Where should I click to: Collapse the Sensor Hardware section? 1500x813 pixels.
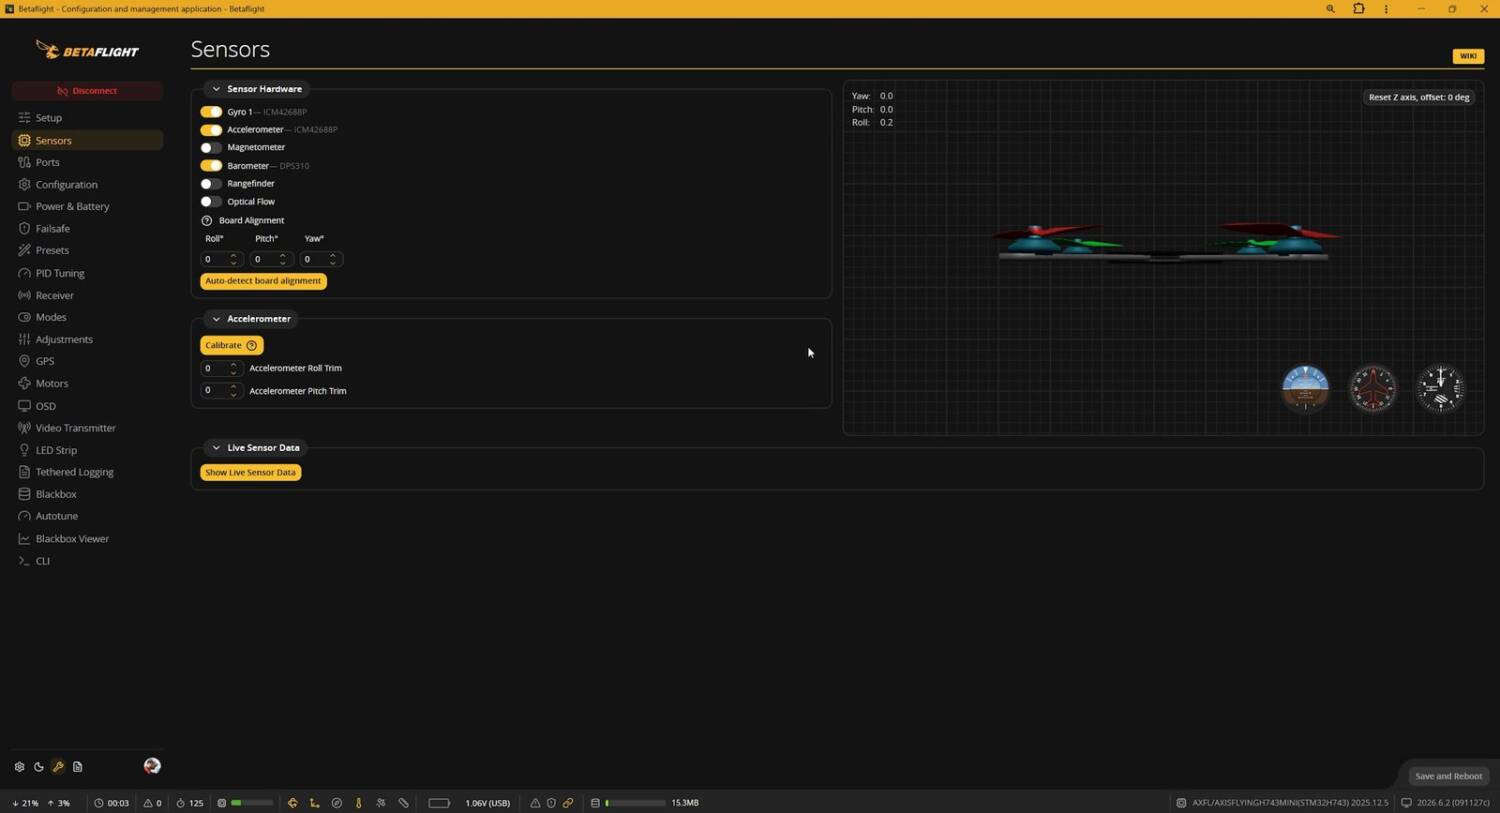pyautogui.click(x=216, y=89)
